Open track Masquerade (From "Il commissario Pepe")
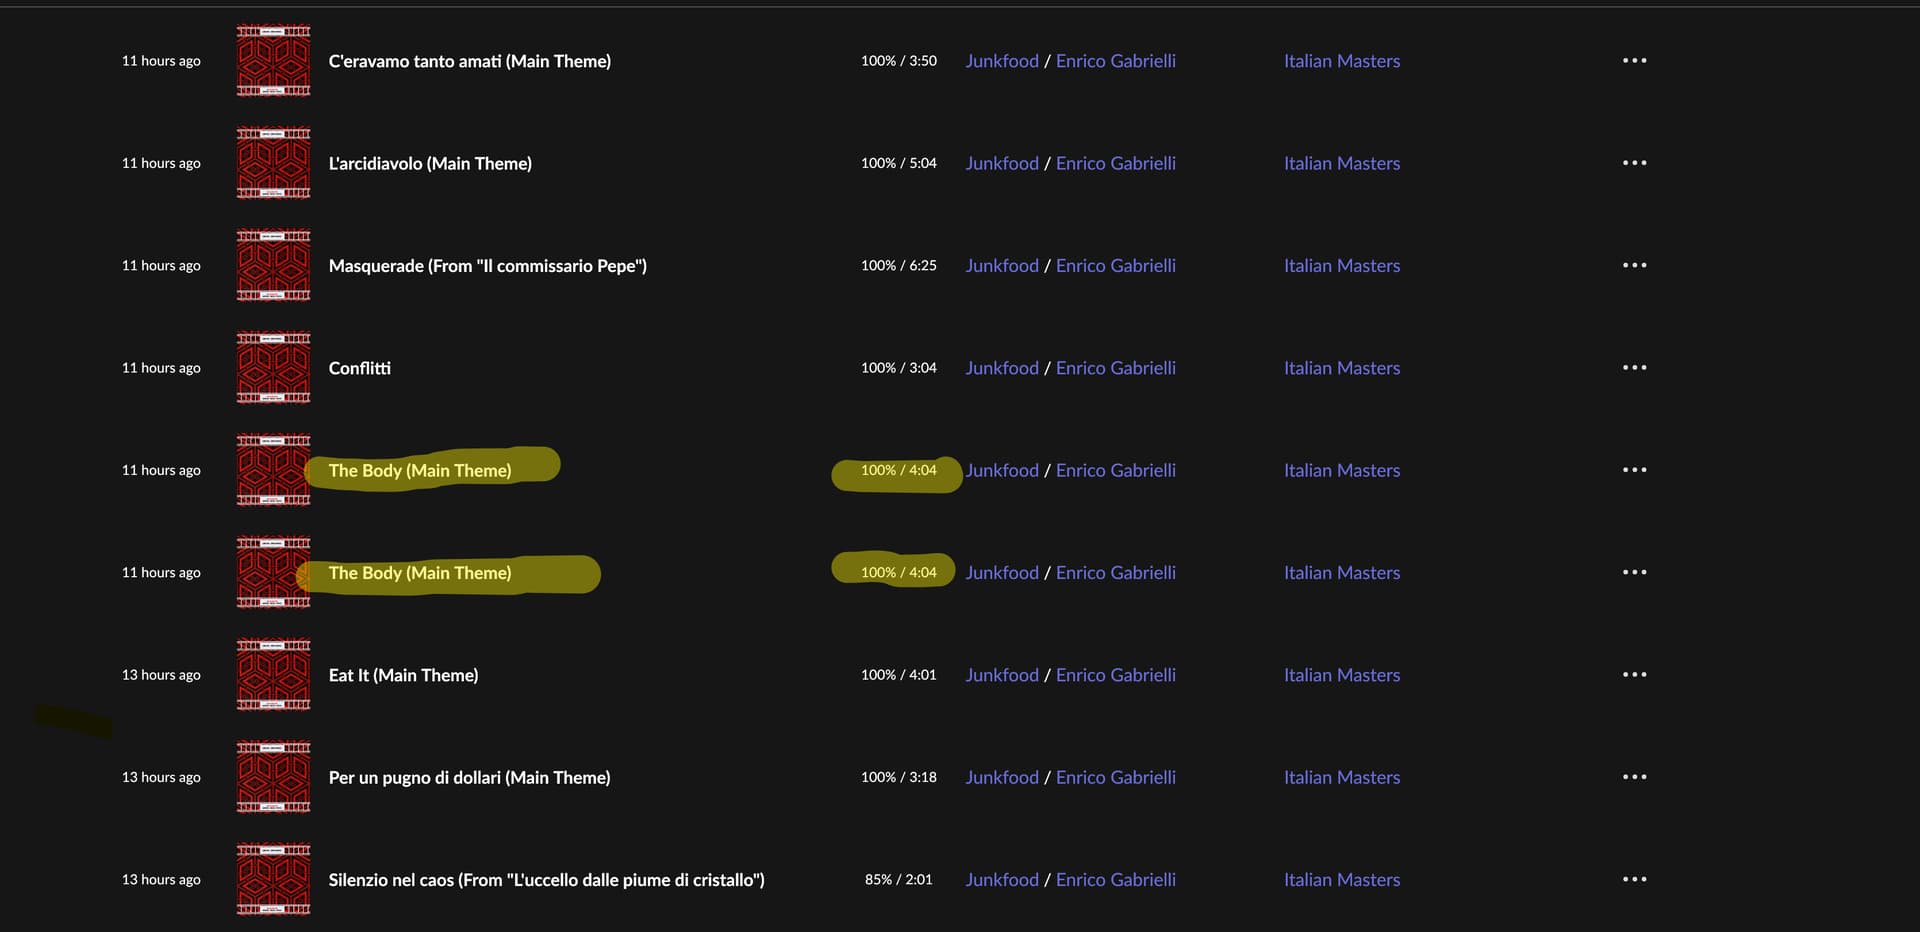 [x=488, y=265]
